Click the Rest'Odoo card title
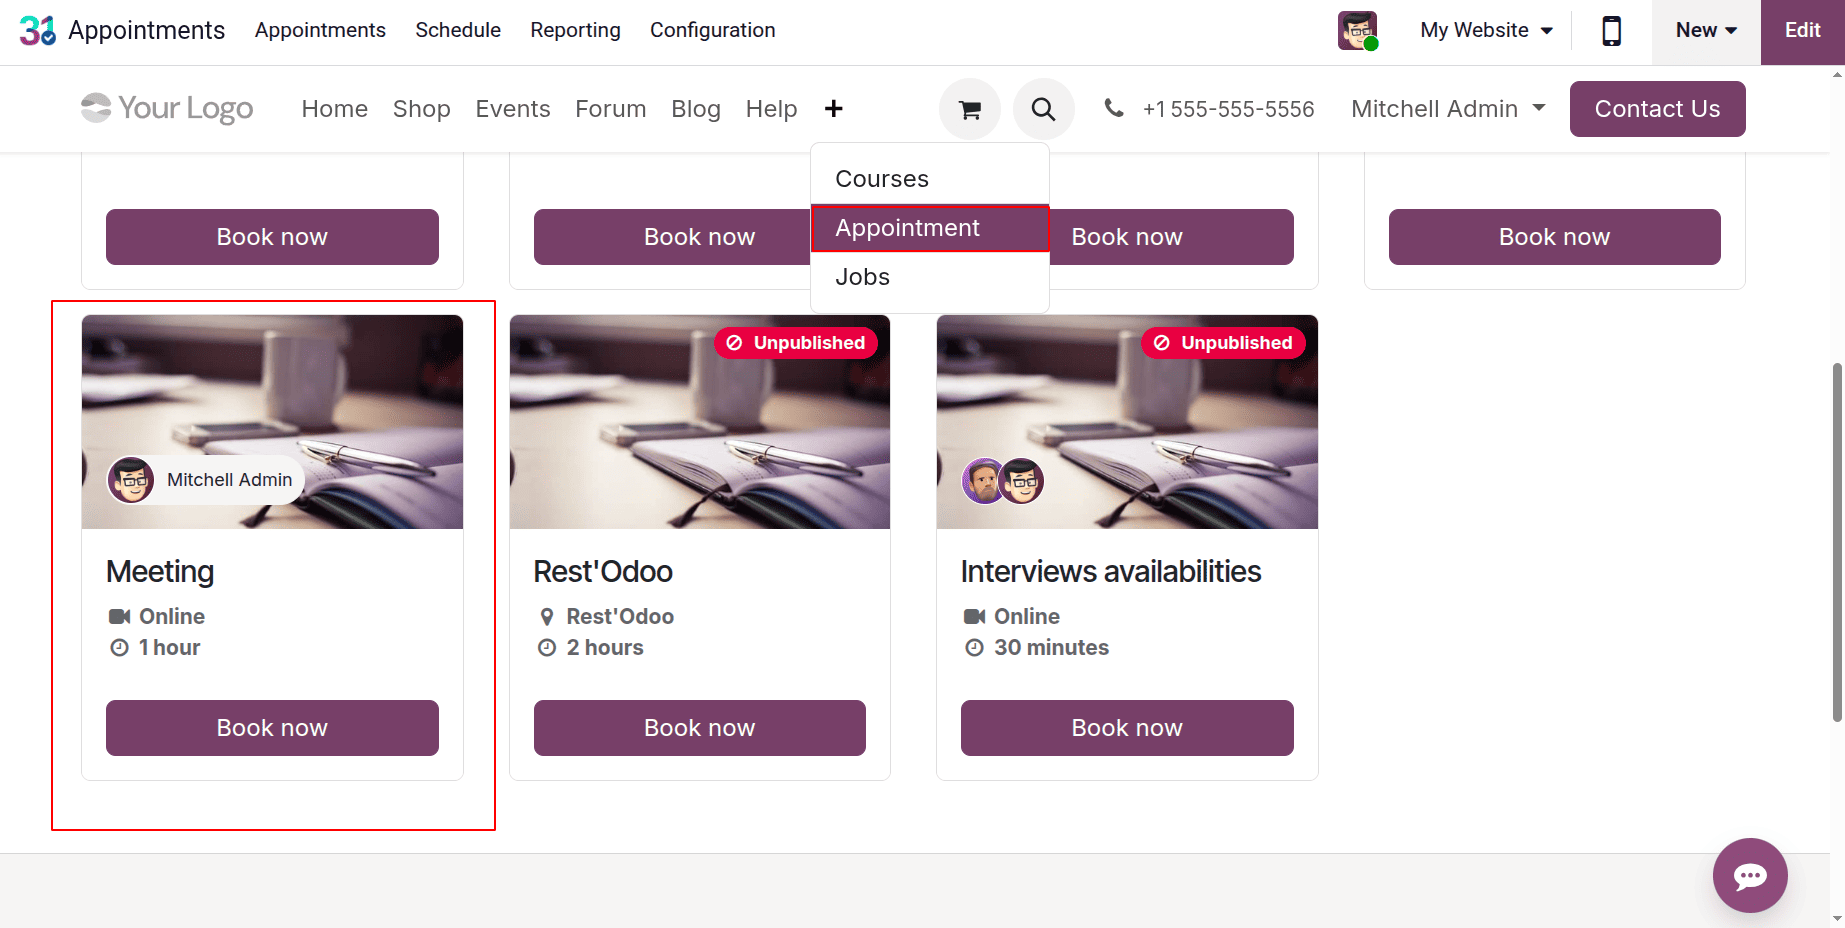This screenshot has width=1845, height=928. [603, 571]
